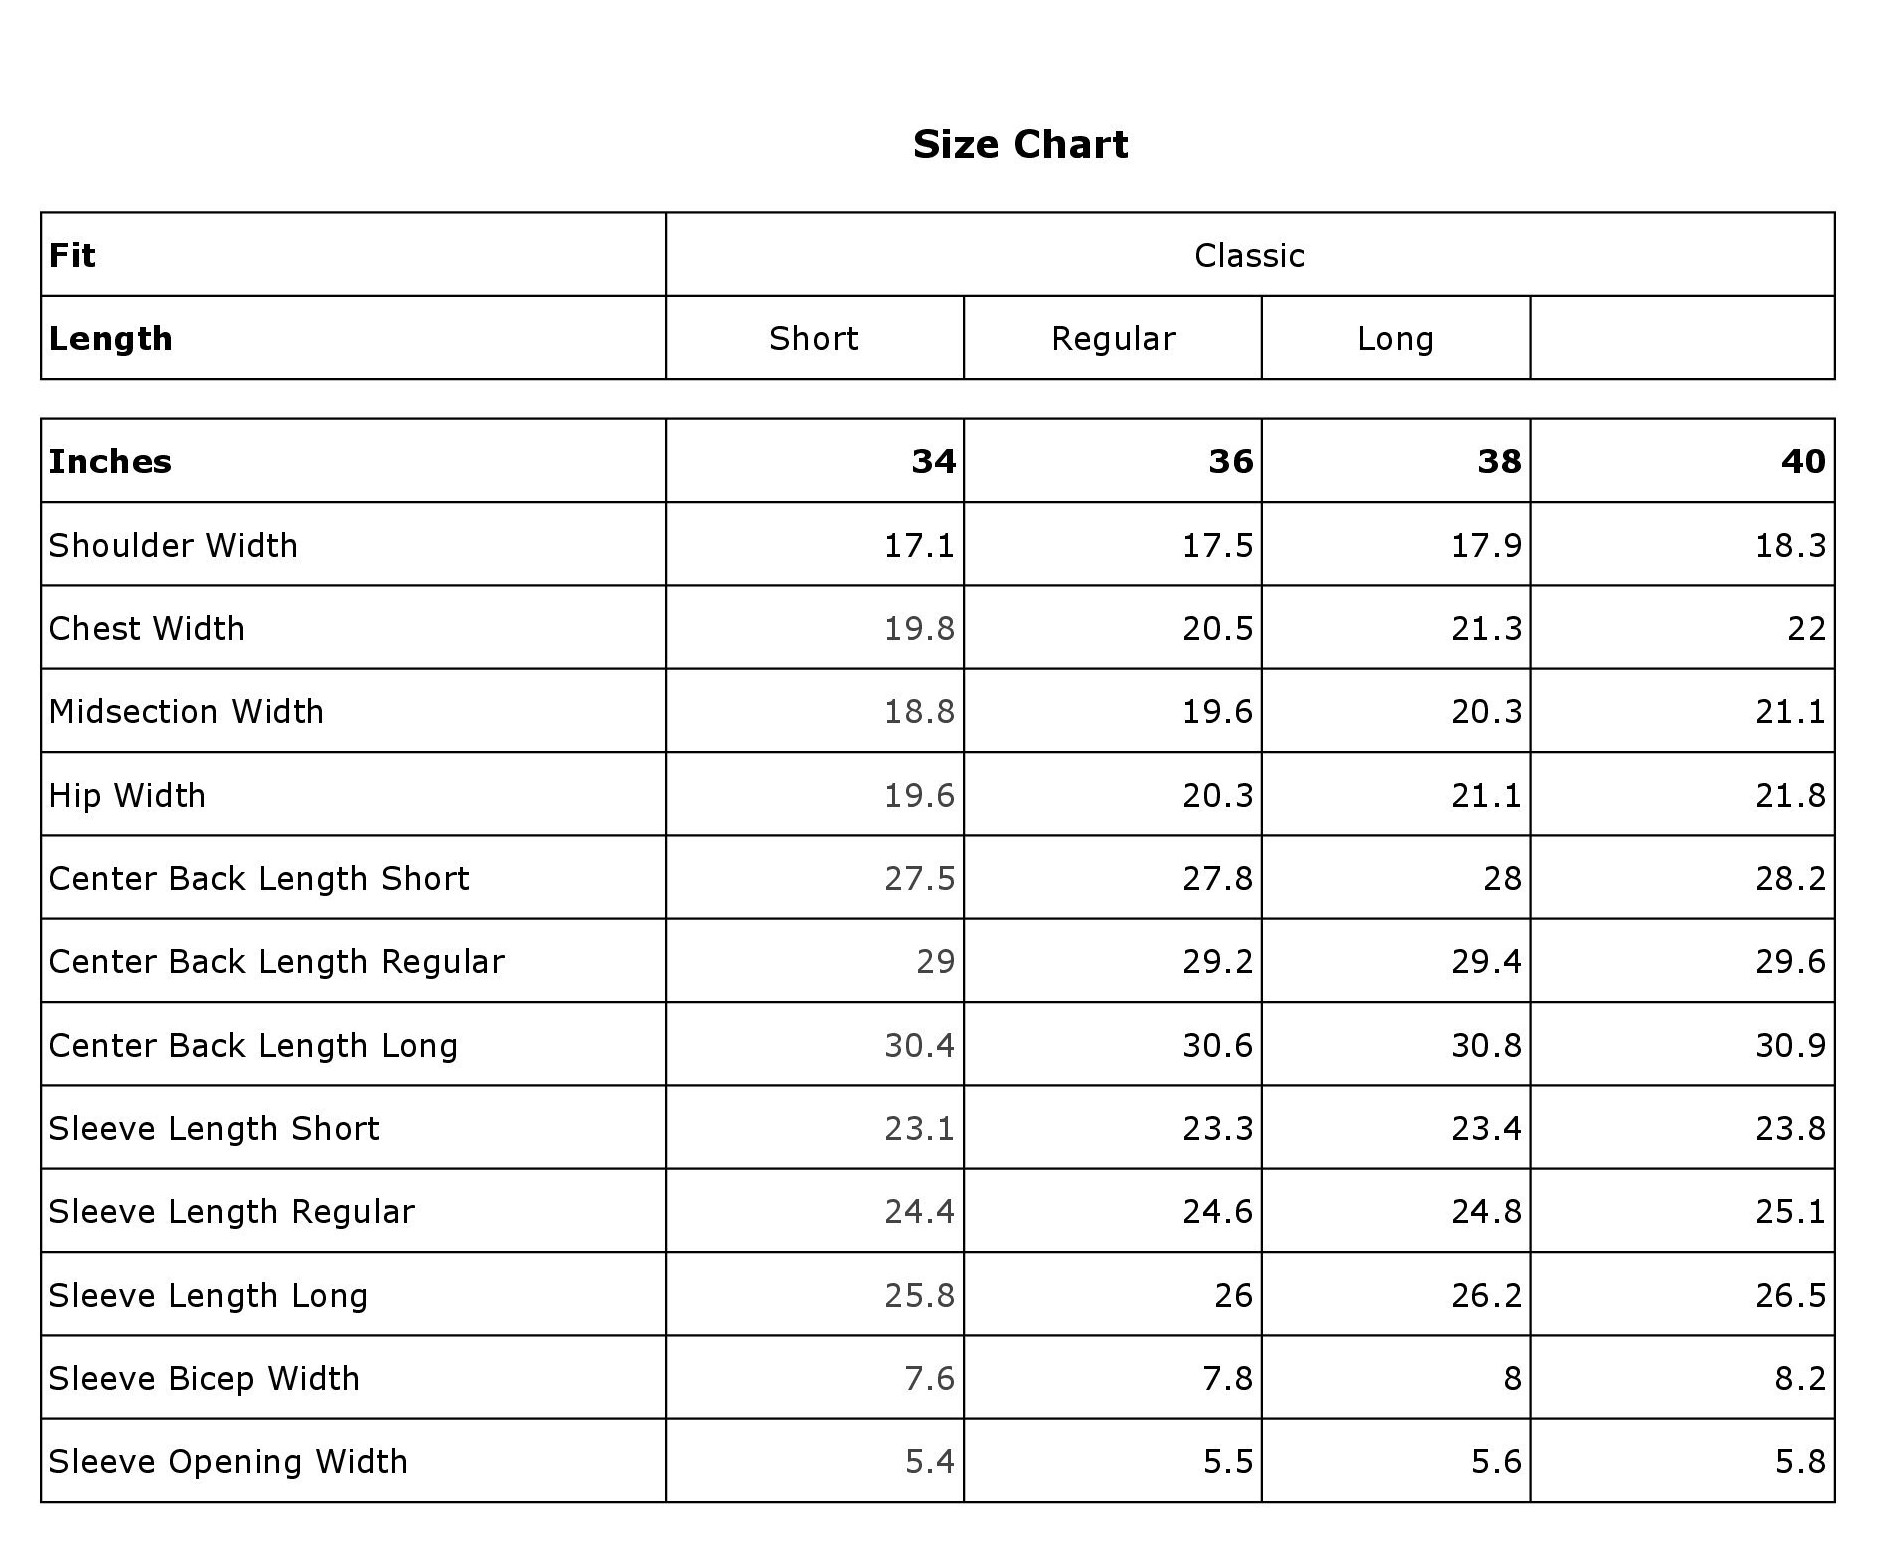Select the size 40 column header

click(1803, 462)
